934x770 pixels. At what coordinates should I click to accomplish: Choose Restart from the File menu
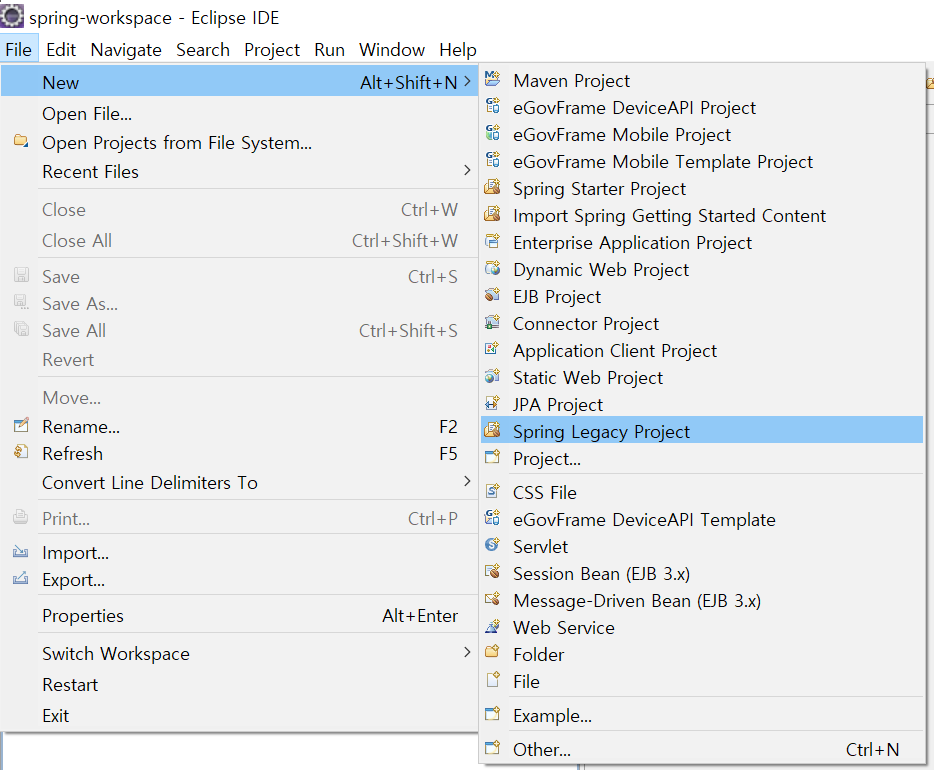(239, 685)
